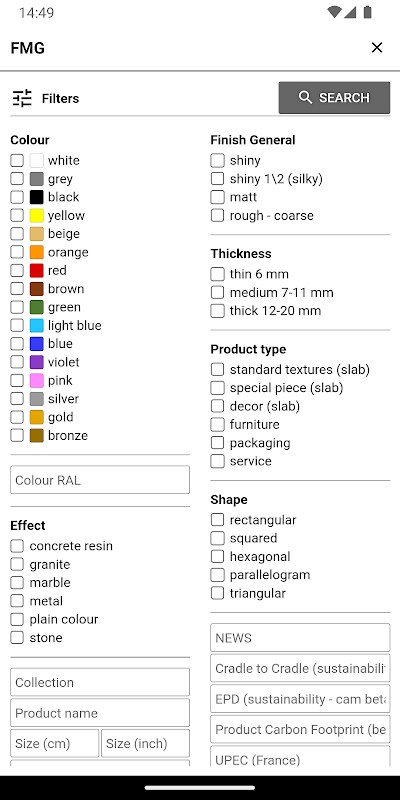This screenshot has height=800, width=400.
Task: Open the Cradle to Cradle field
Action: tap(300, 668)
